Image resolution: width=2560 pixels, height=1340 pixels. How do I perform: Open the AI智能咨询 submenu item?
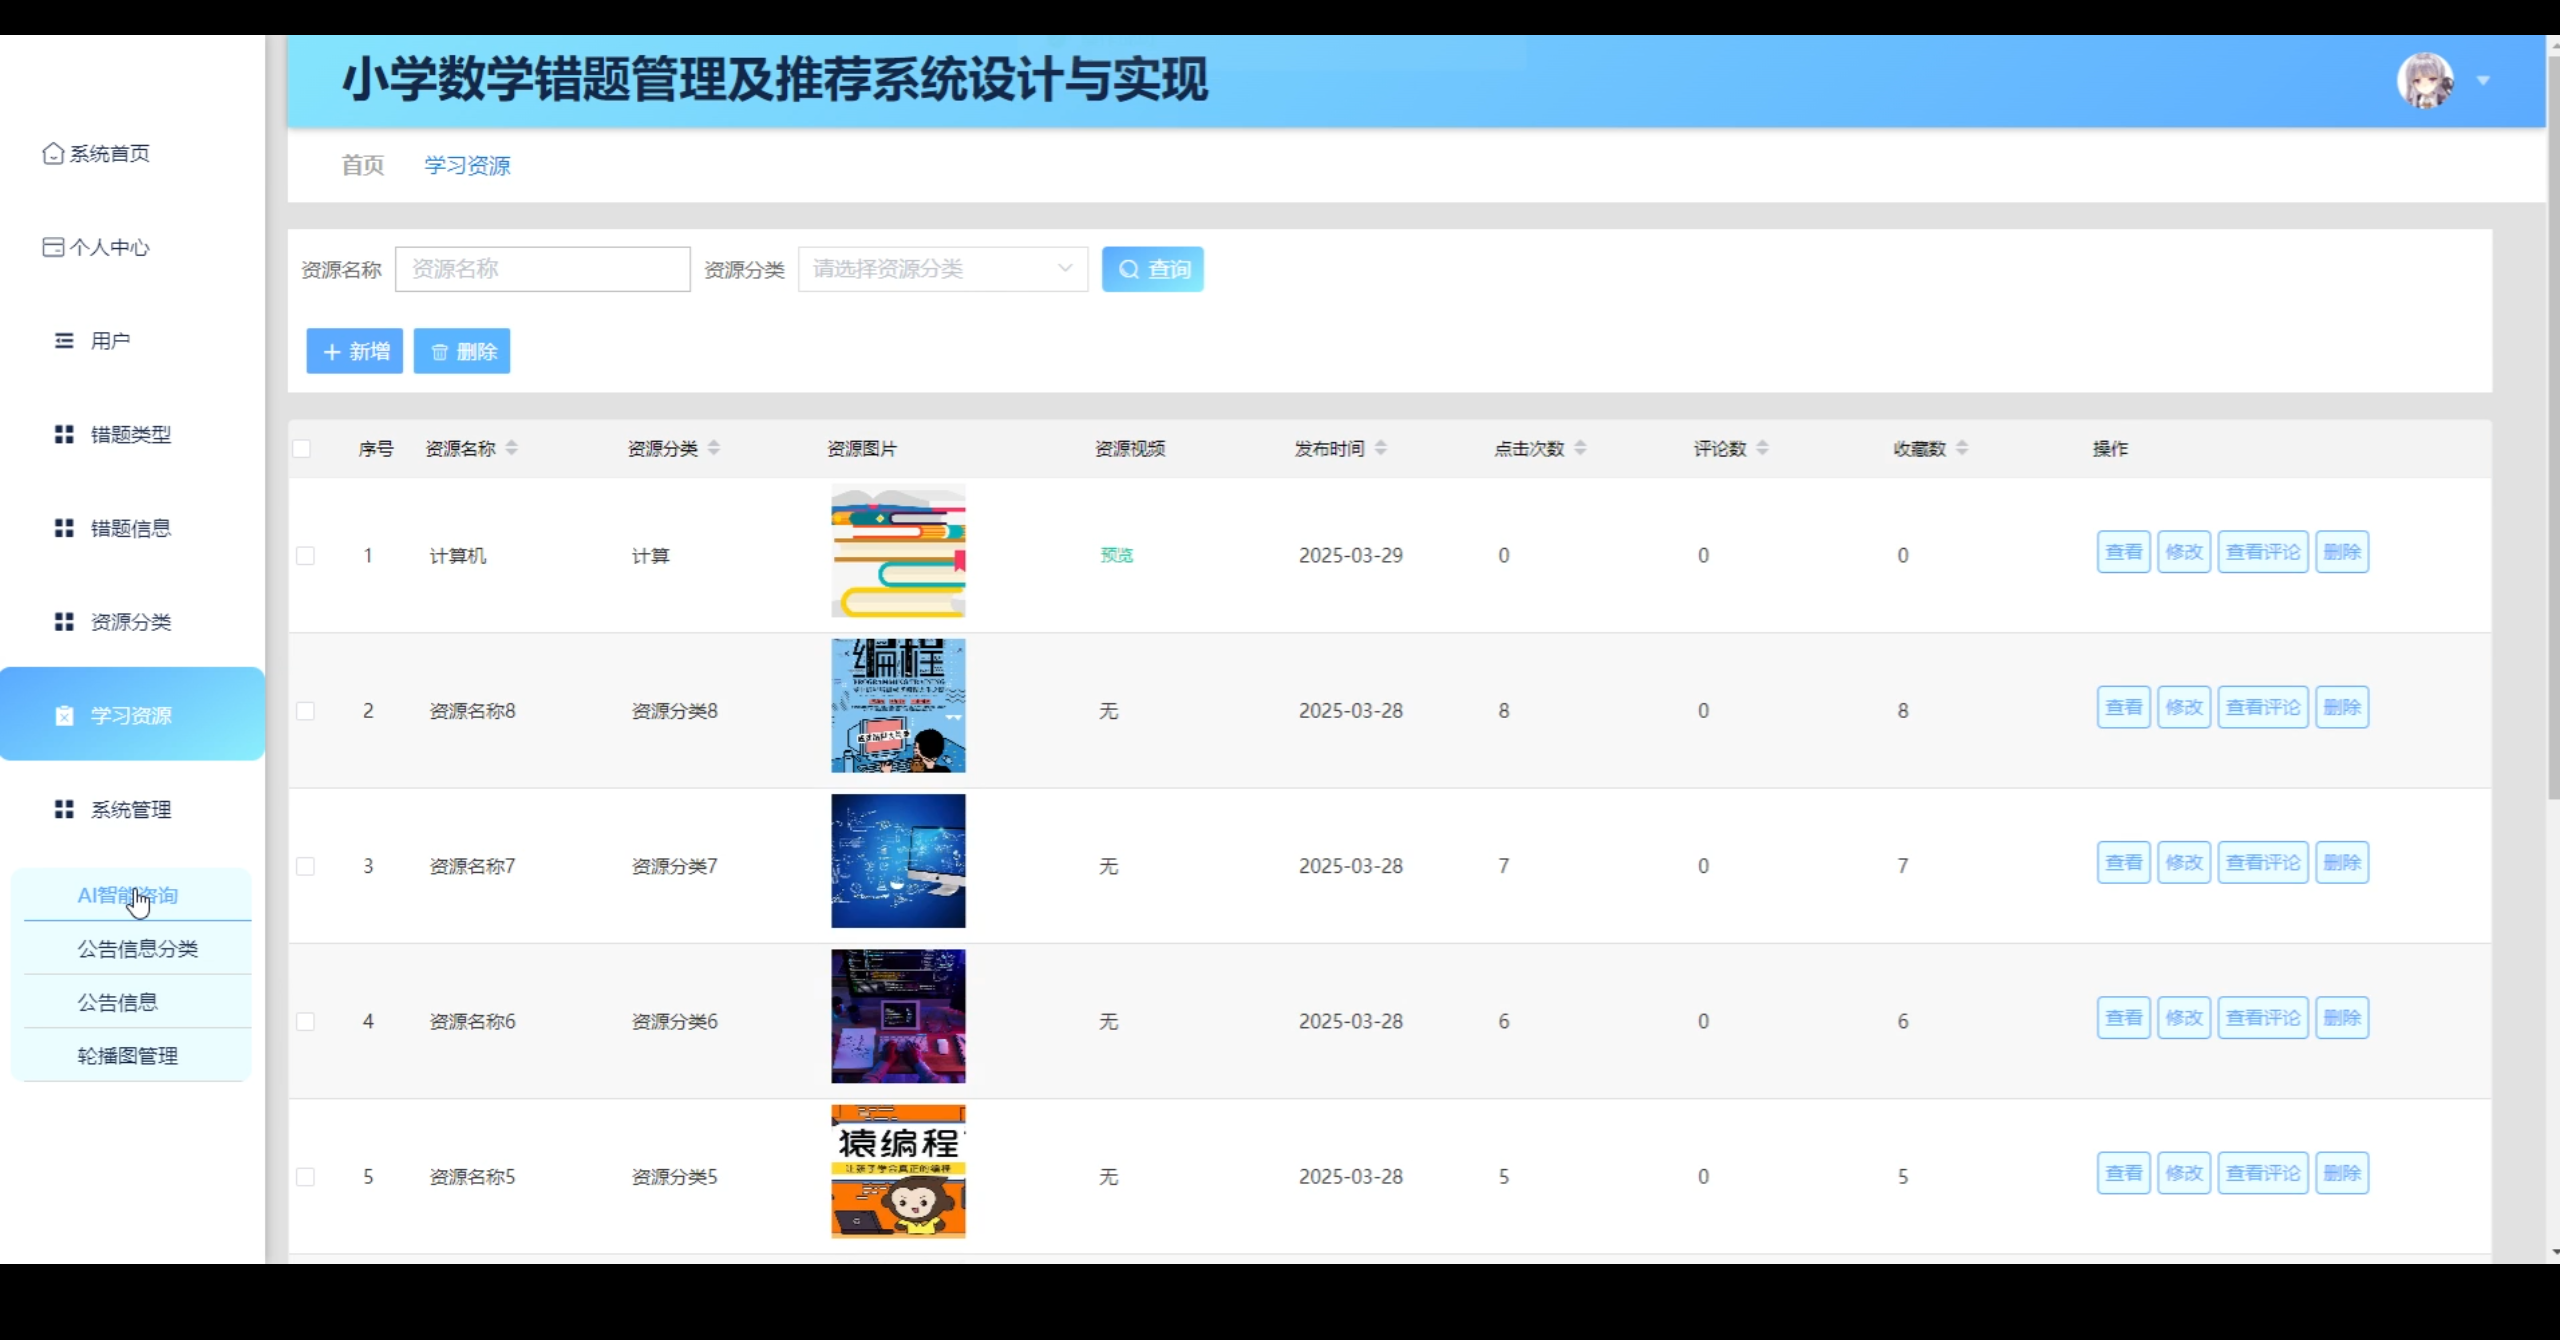pos(128,895)
